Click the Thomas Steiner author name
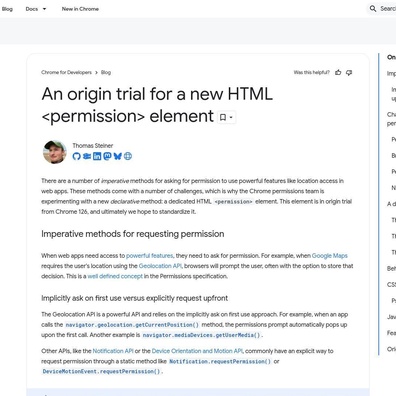 click(93, 146)
